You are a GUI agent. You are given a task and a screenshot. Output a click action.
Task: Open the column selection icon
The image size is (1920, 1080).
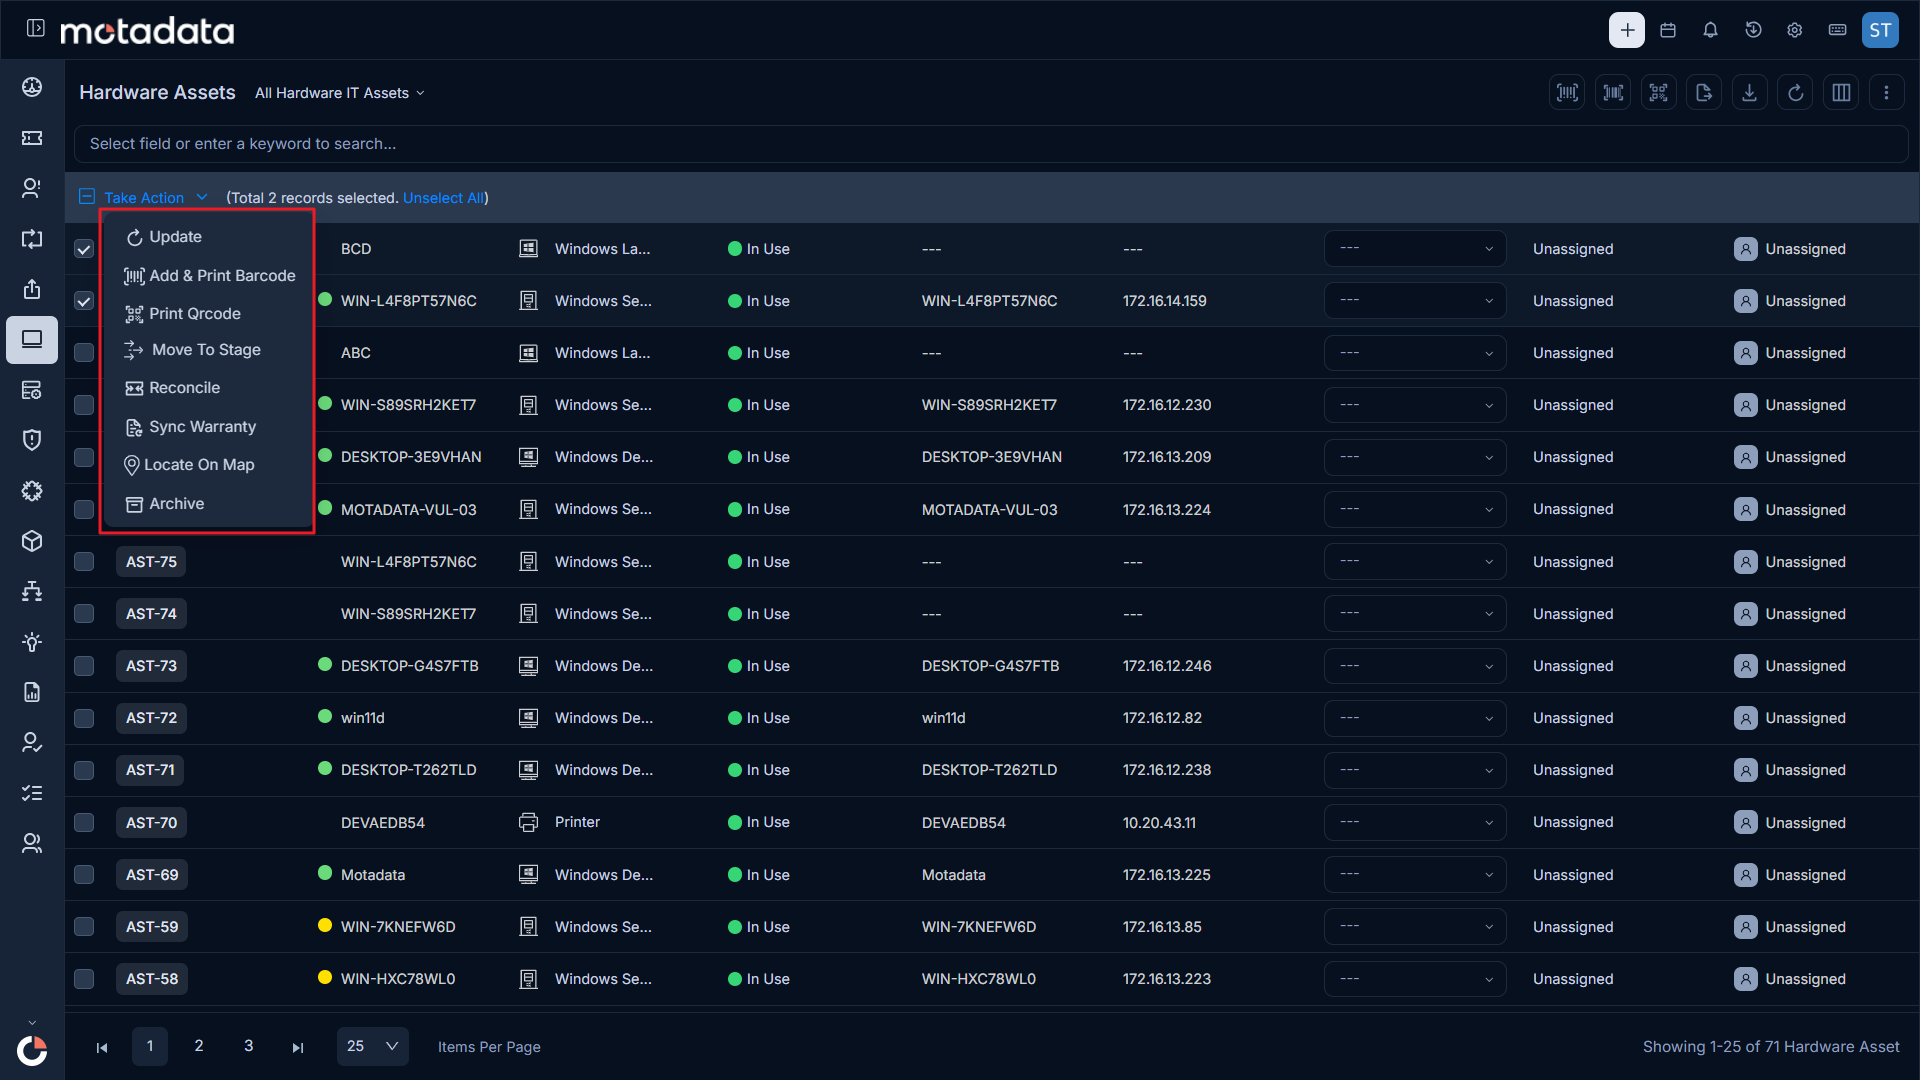[x=1841, y=93]
